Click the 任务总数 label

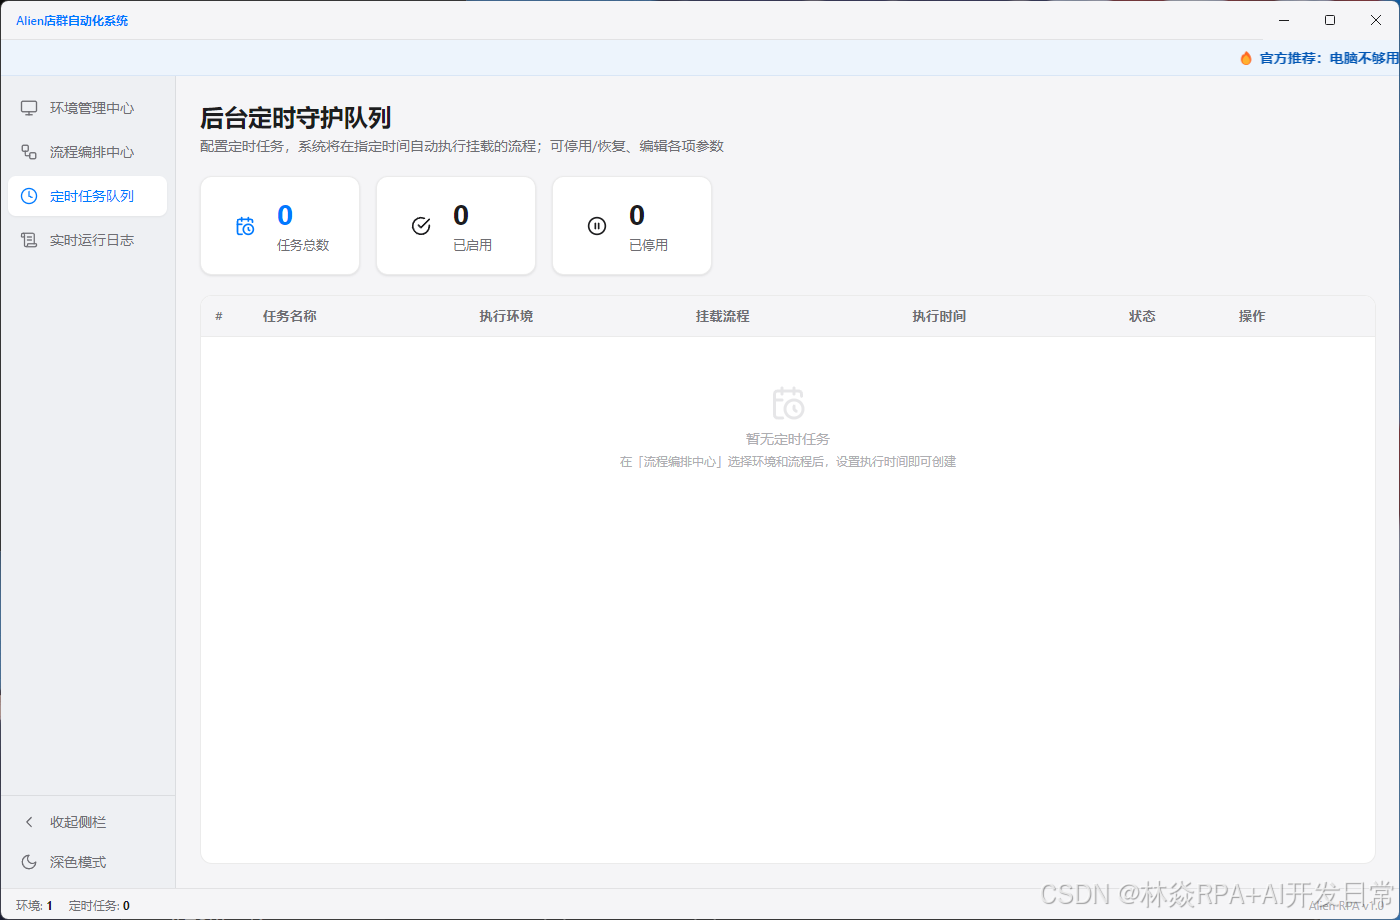[x=303, y=245]
